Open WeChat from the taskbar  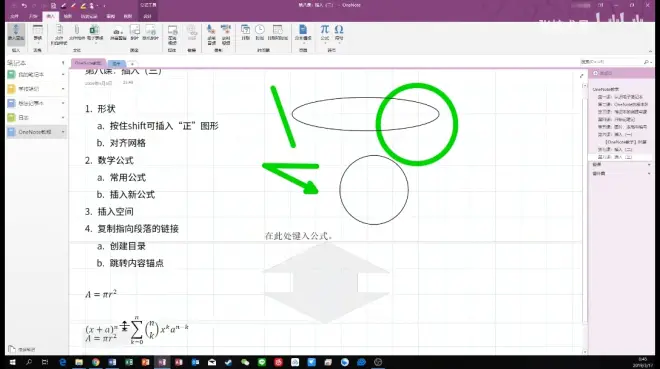click(245, 362)
